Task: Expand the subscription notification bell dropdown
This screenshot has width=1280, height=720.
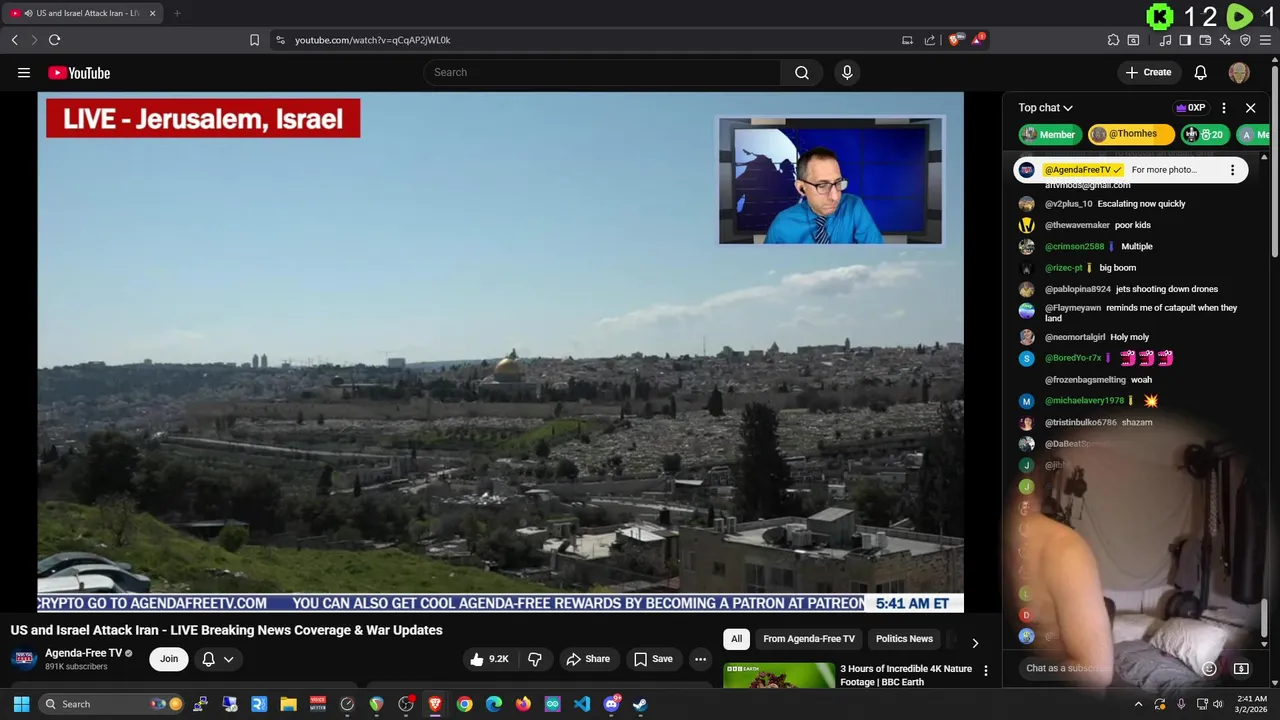Action: (x=217, y=659)
